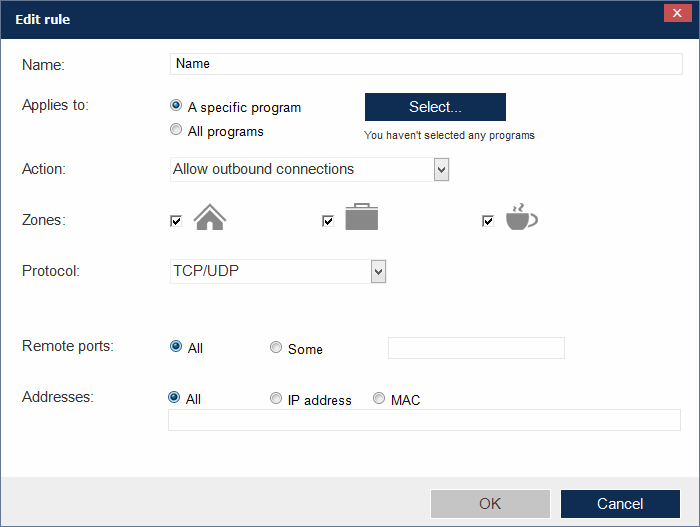Click the 'Applies to:' label
Screen dimensions: 700x527
[x=55, y=105]
